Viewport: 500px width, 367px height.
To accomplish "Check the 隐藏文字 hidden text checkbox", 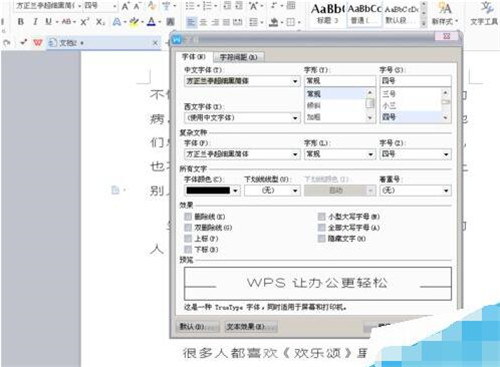I will pos(321,238).
